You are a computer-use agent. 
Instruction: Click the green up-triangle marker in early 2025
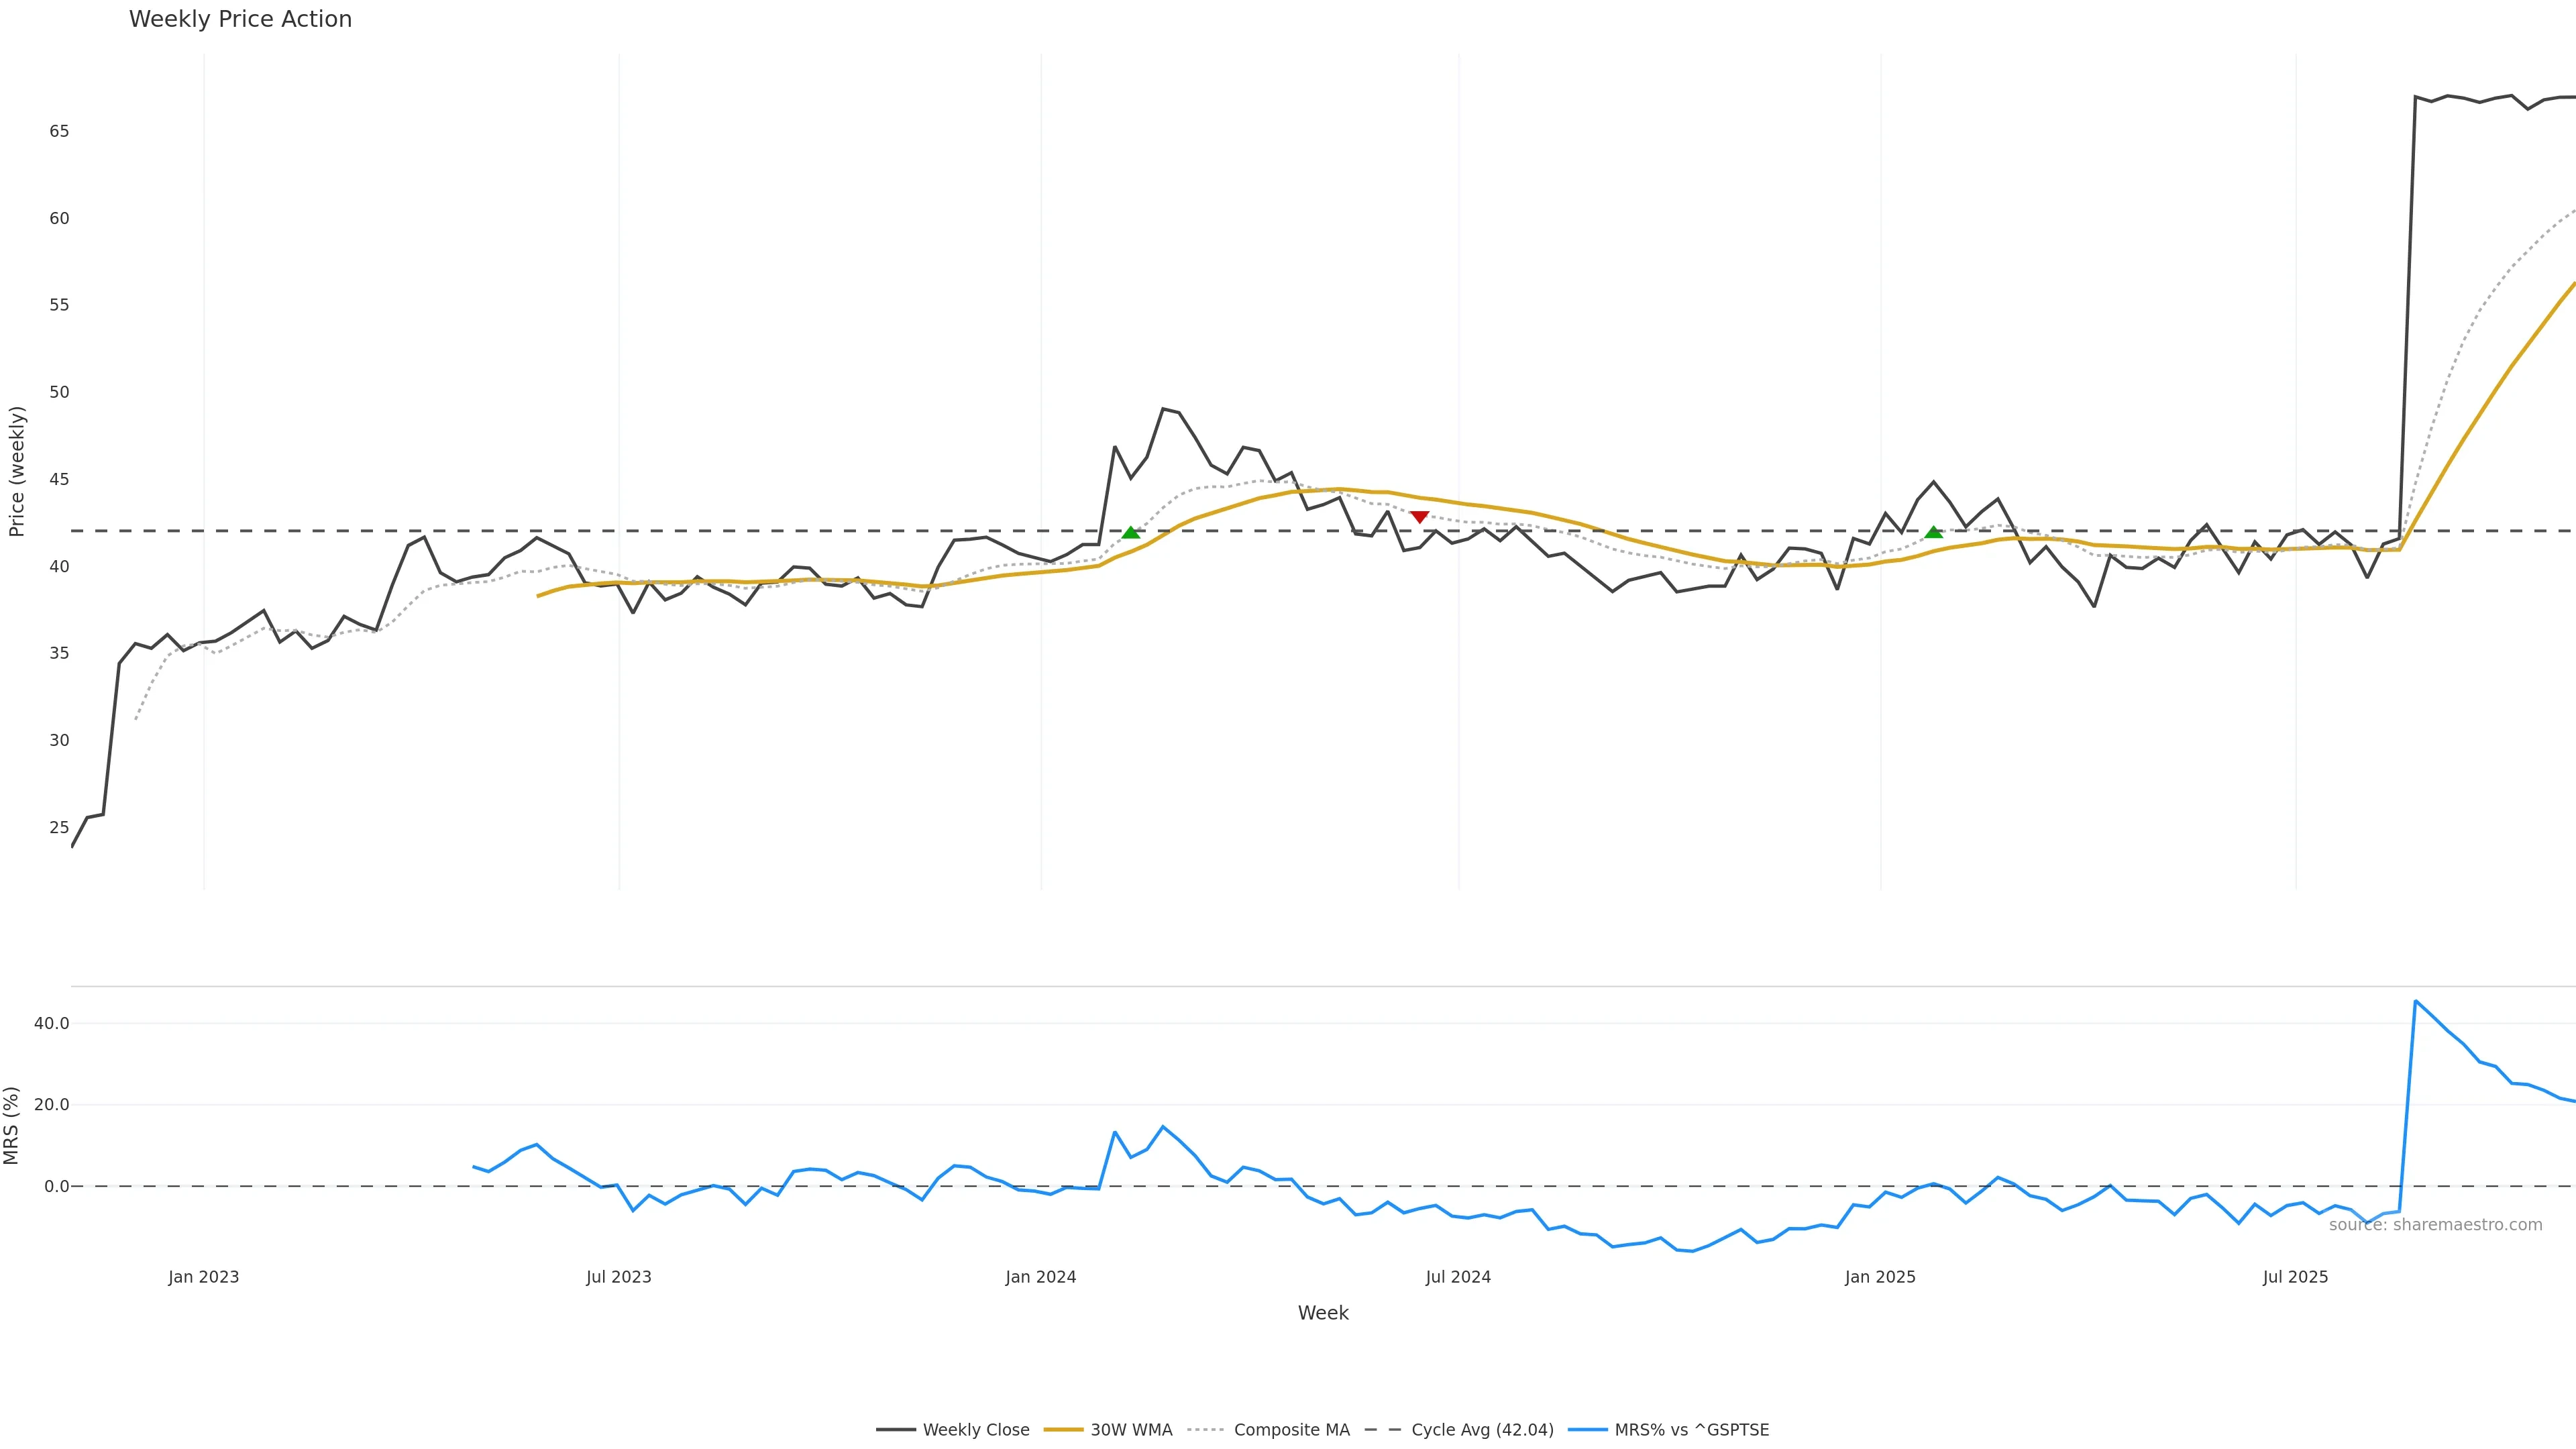click(1934, 532)
